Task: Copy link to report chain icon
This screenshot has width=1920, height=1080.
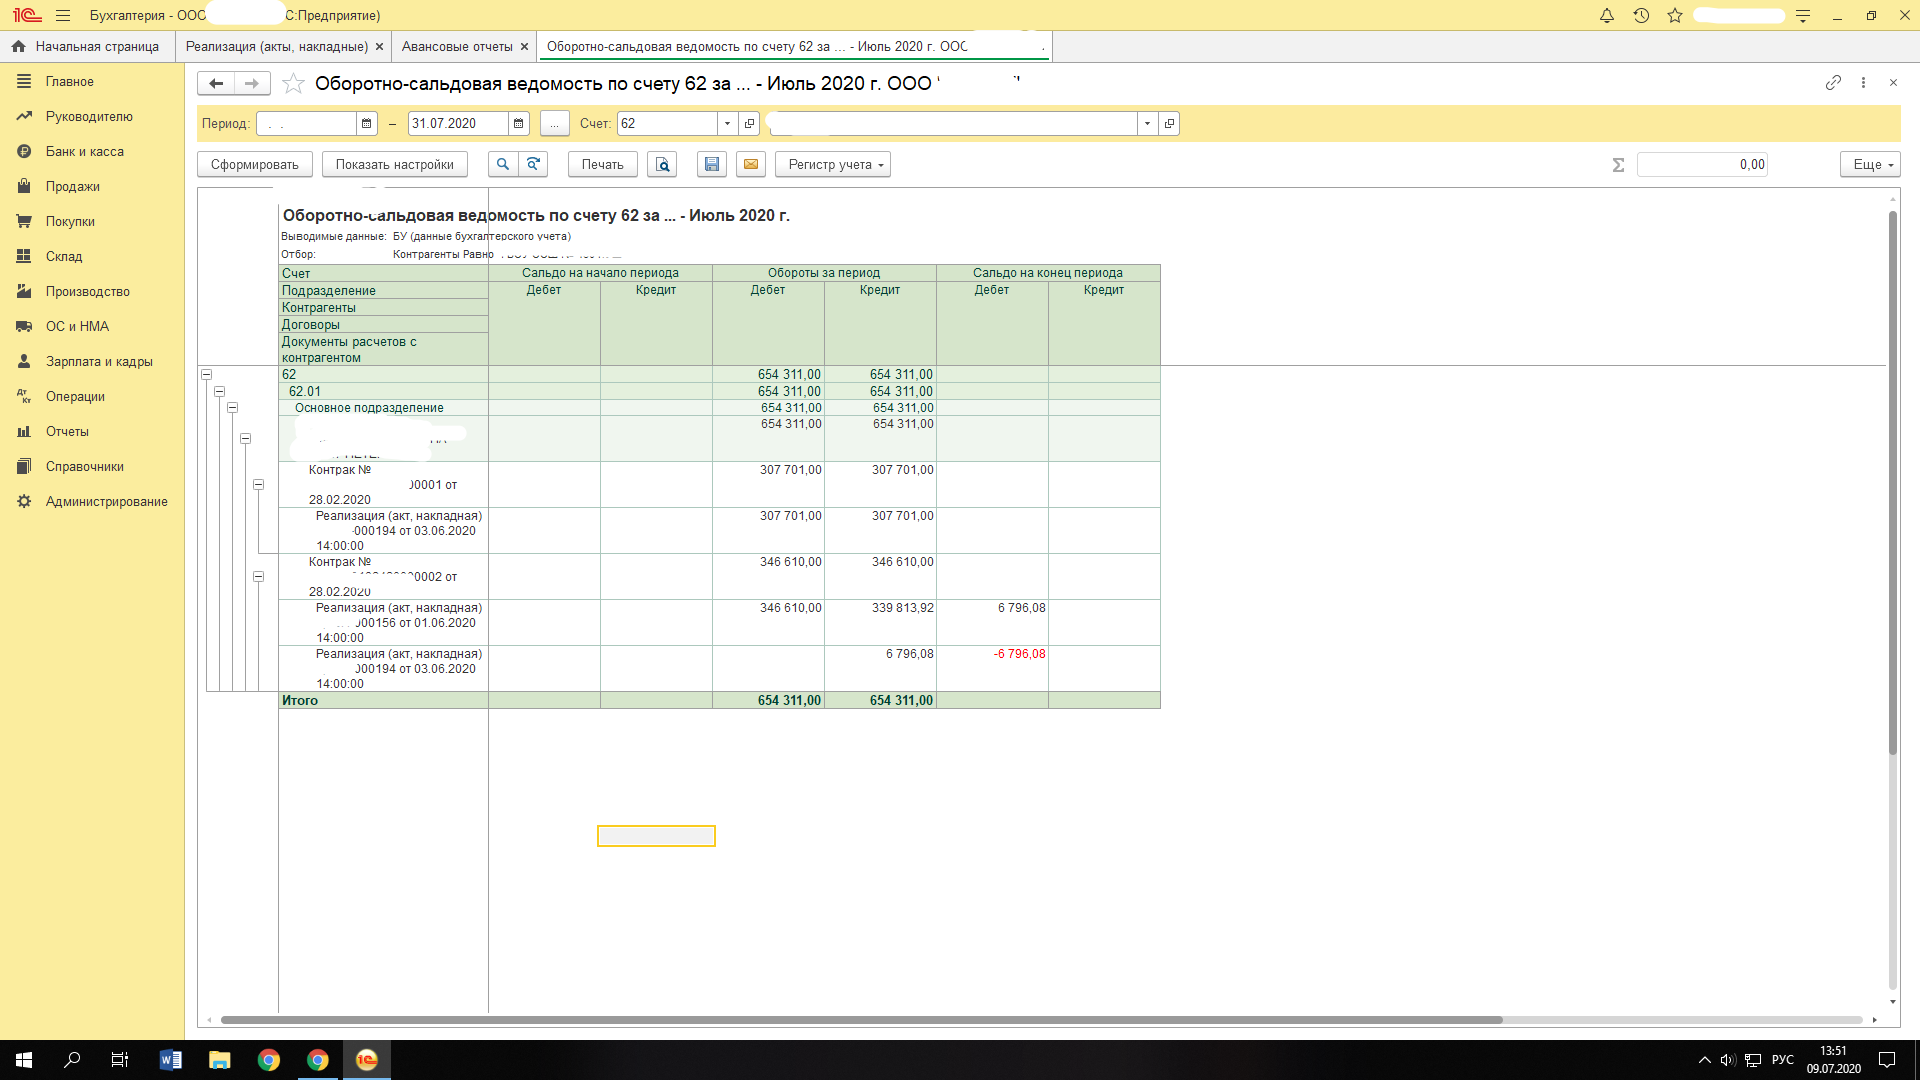Action: click(1833, 83)
